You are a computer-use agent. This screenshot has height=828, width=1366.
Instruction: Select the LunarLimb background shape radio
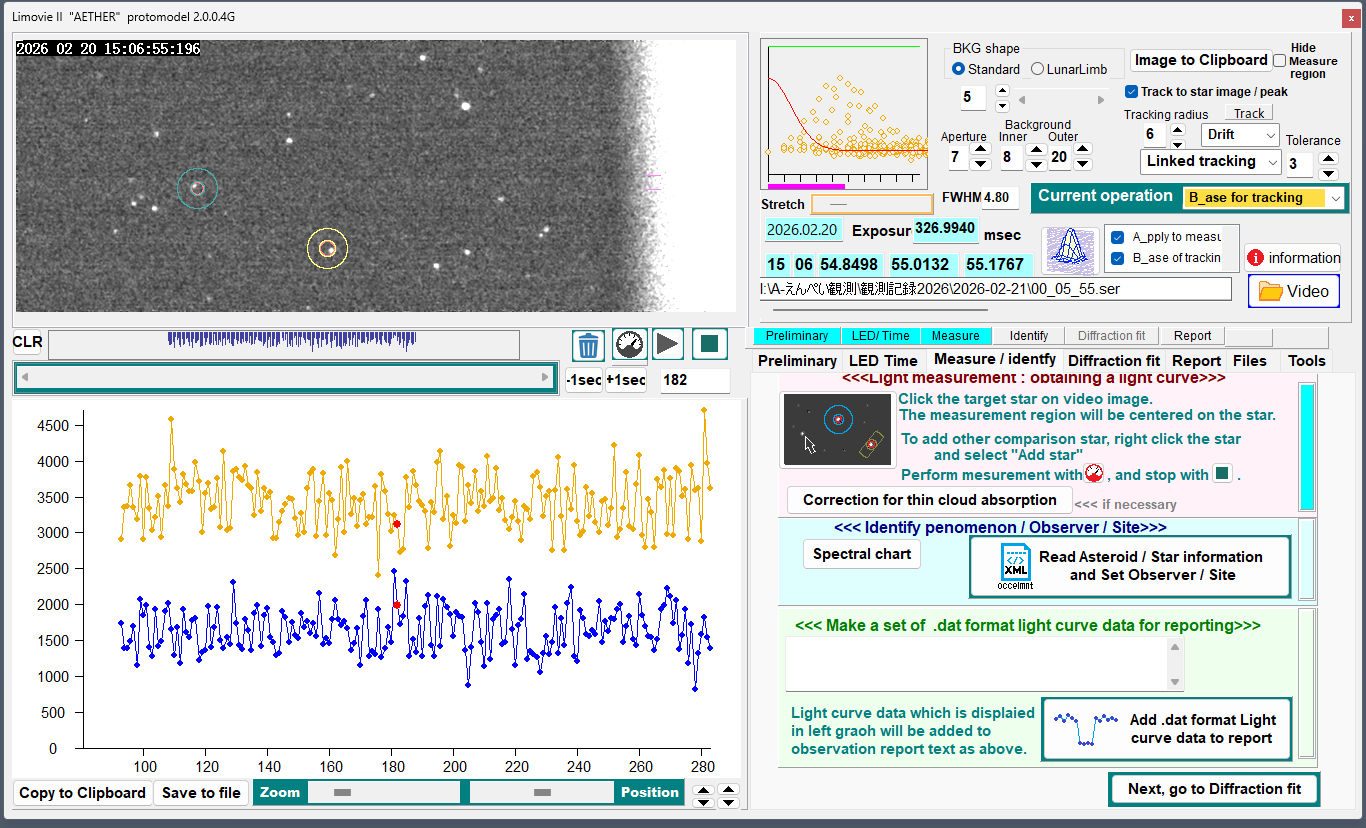(x=1037, y=69)
